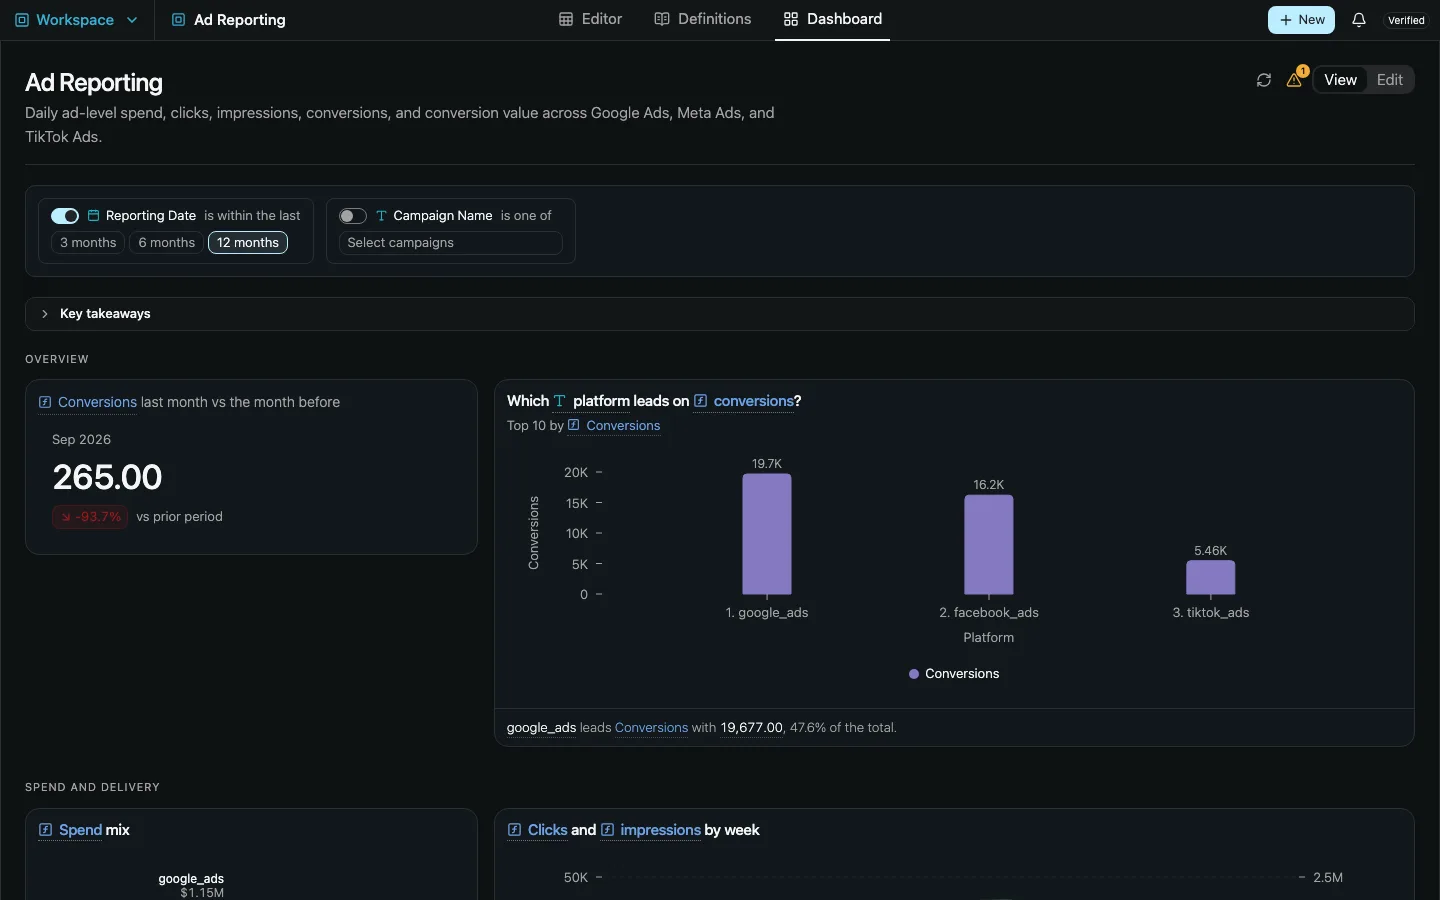Refresh the dashboard data
Image resolution: width=1440 pixels, height=900 pixels.
[x=1264, y=80]
